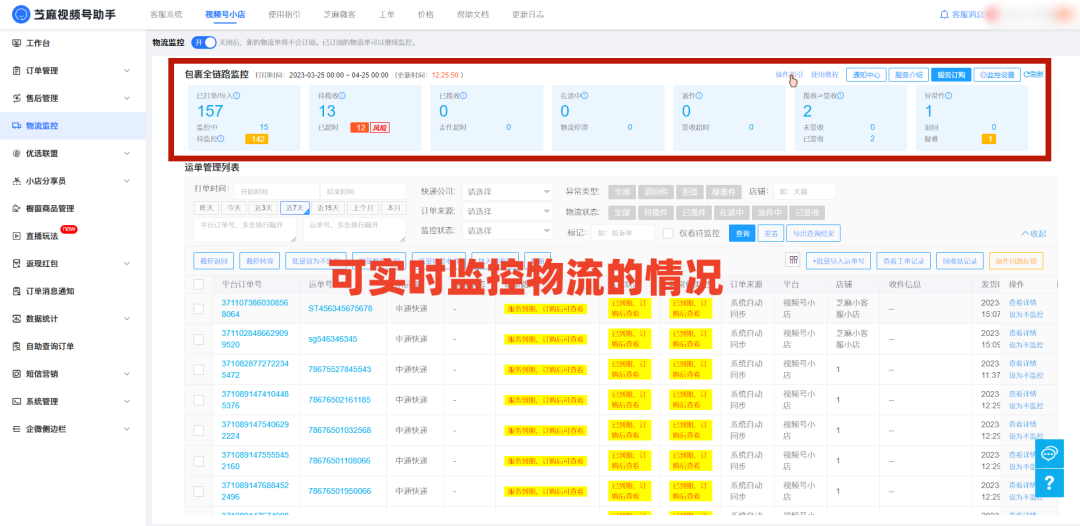
Task: Open the 使用指引 top tab
Action: point(283,14)
